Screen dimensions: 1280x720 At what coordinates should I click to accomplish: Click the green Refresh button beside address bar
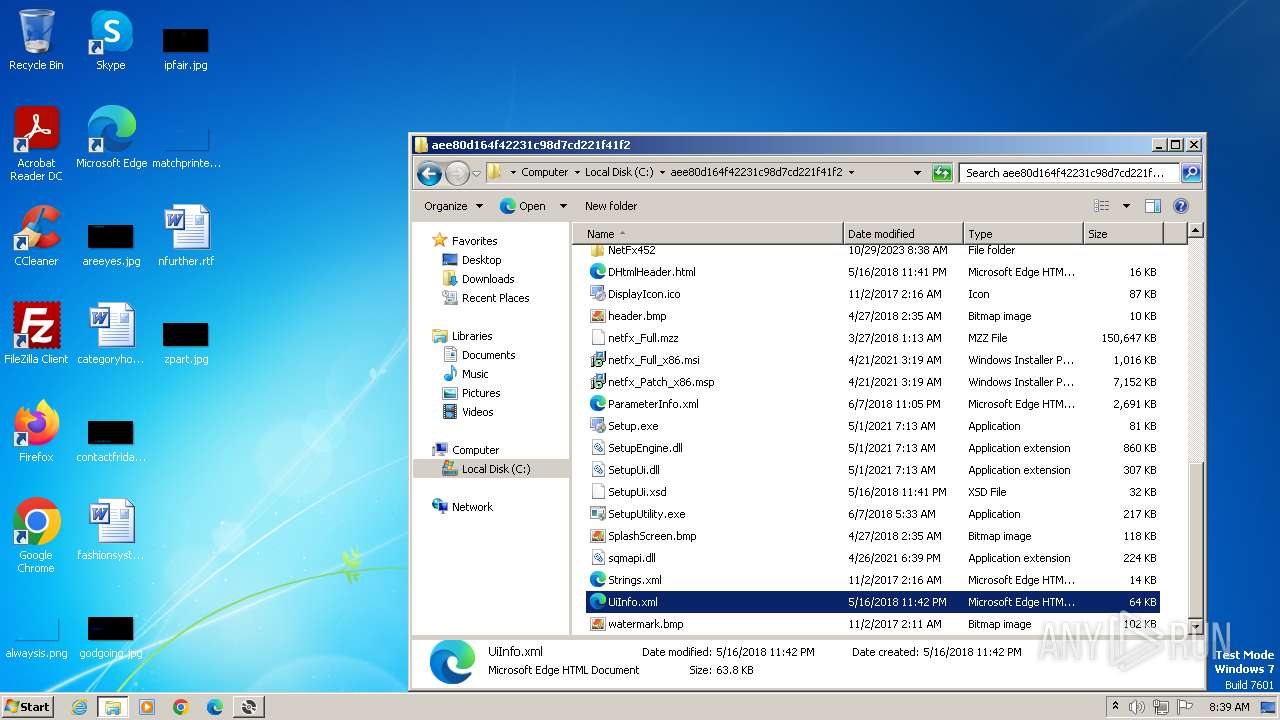coord(941,172)
